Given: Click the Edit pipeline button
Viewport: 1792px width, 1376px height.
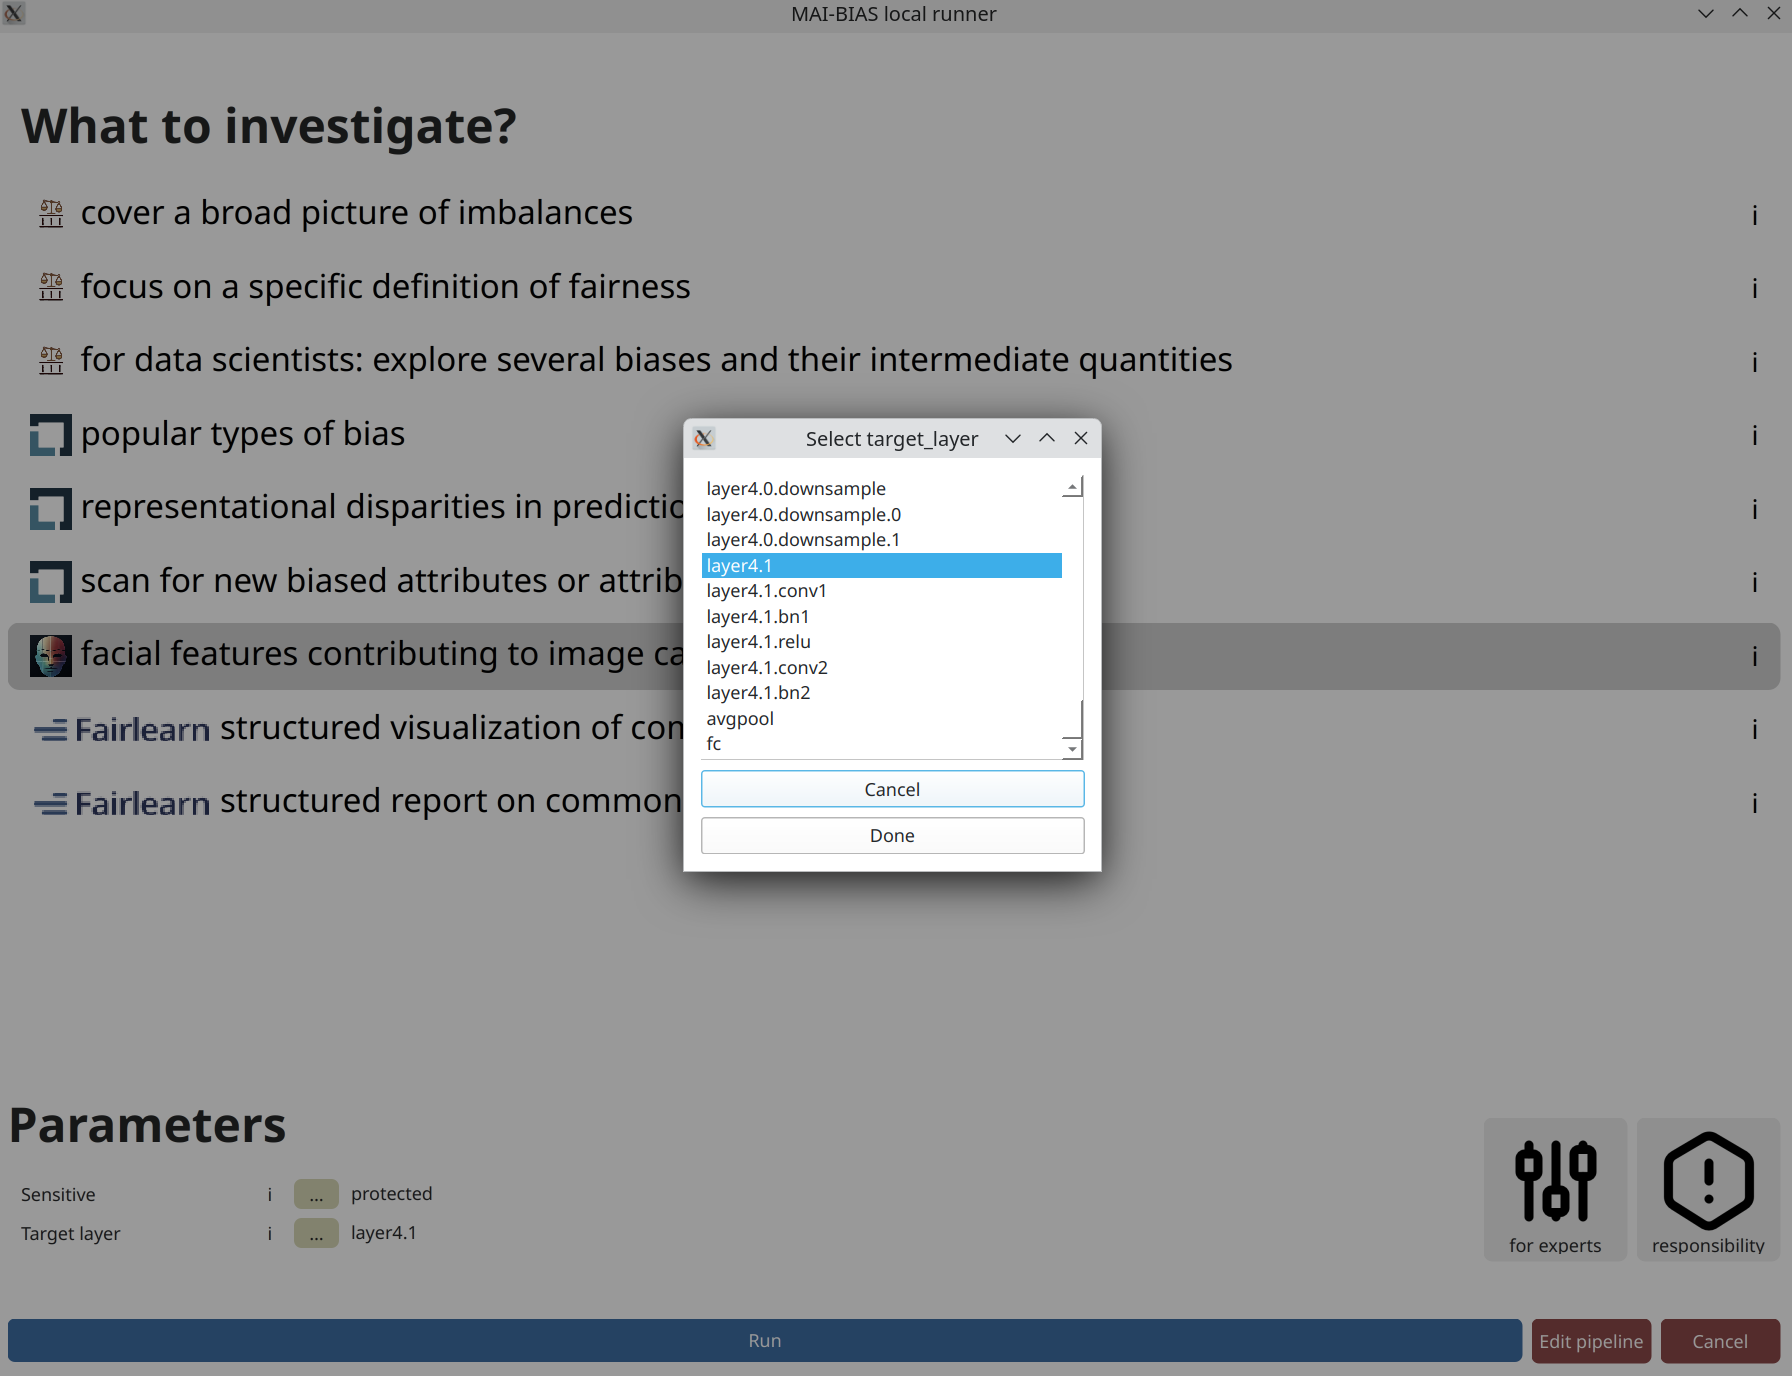Looking at the screenshot, I should 1590,1341.
